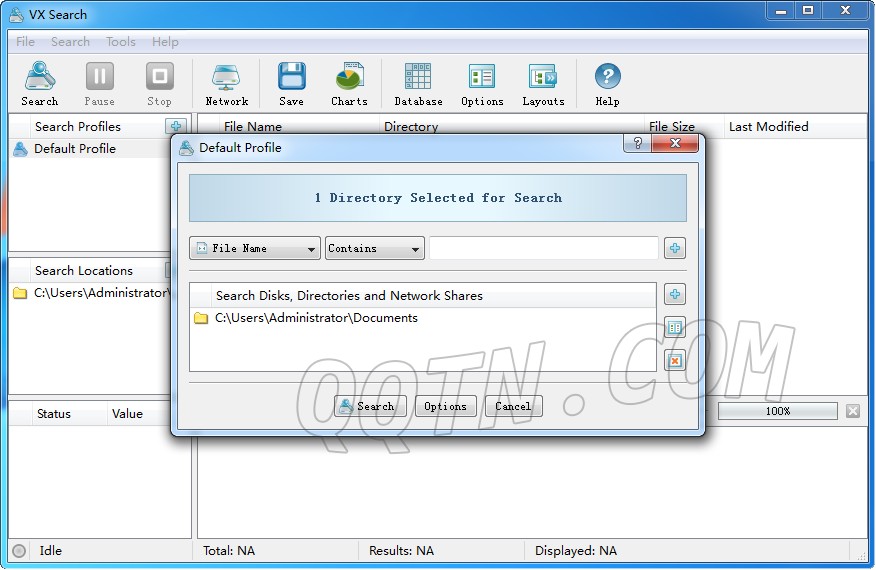
Task: Click the Options button in dialog
Action: point(445,406)
